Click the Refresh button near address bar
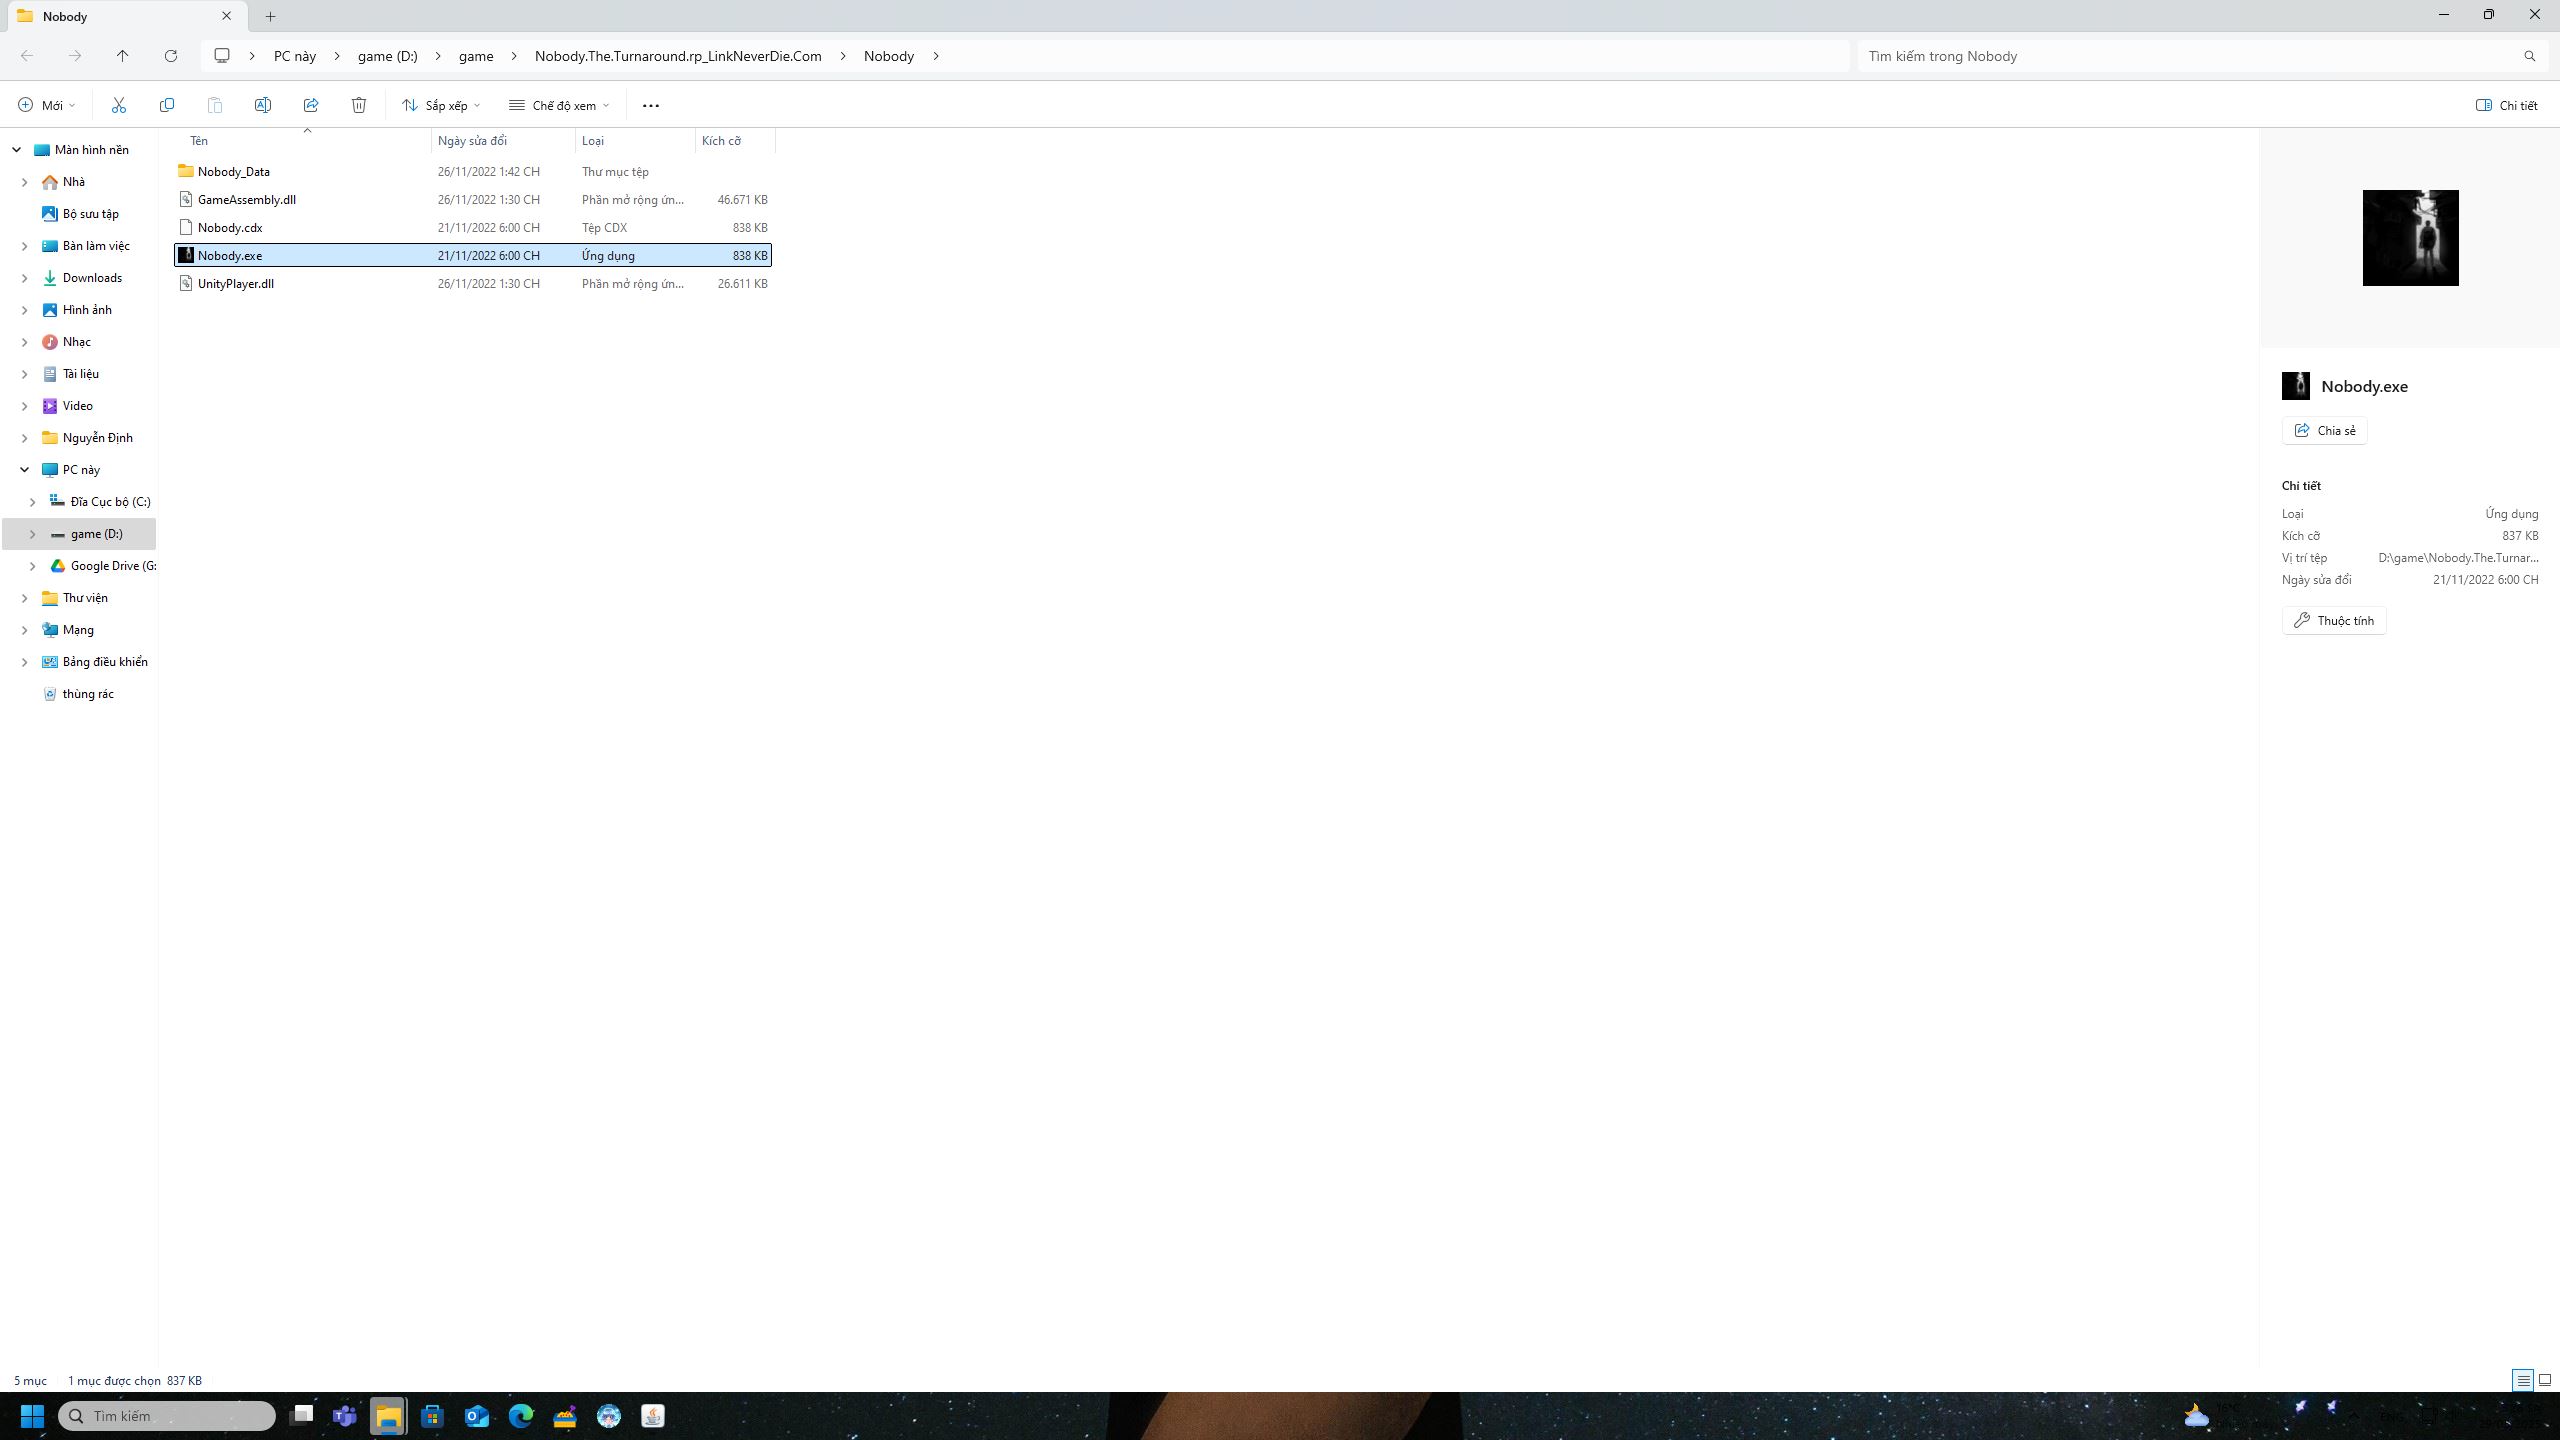This screenshot has height=1440, width=2560. [x=171, y=56]
